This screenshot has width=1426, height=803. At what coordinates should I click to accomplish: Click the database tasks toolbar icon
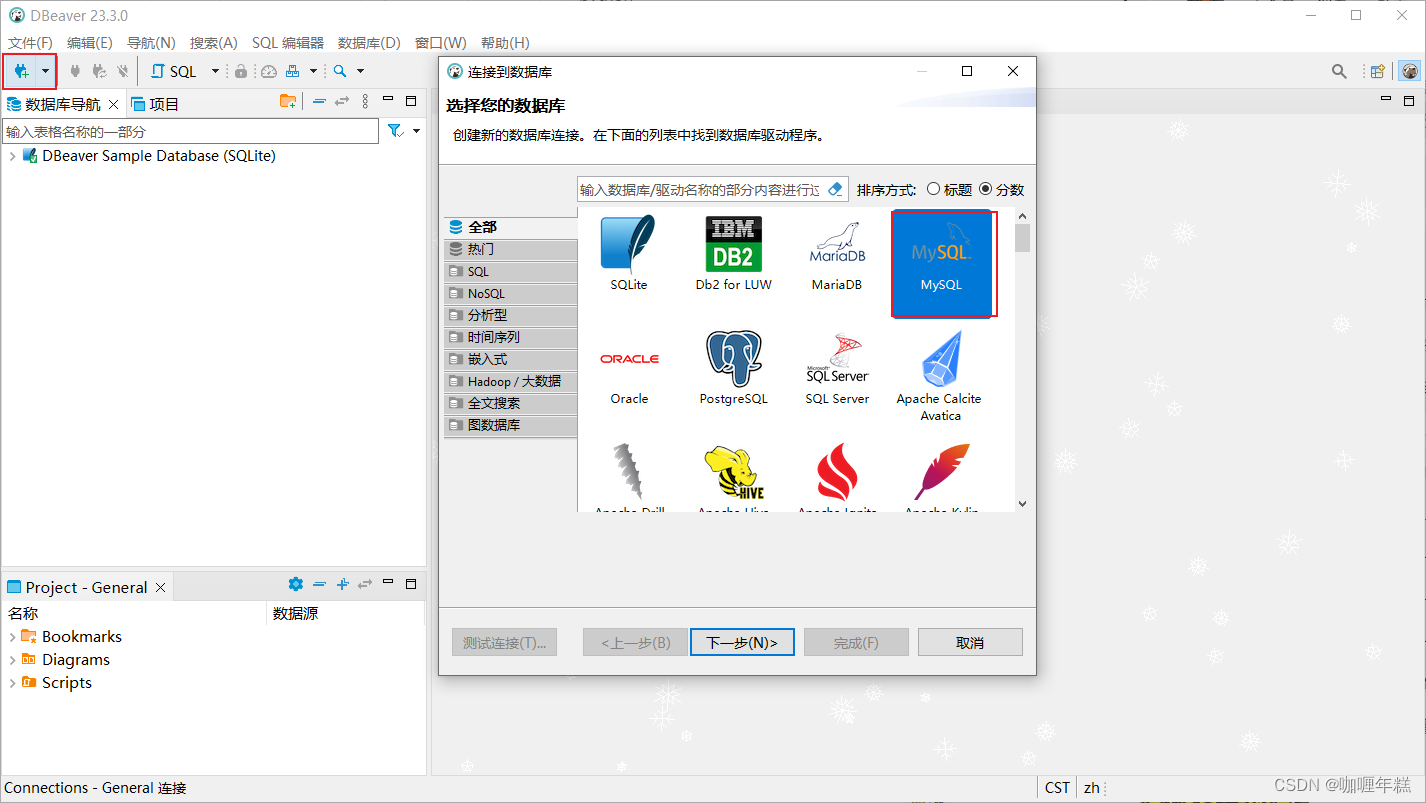(293, 71)
